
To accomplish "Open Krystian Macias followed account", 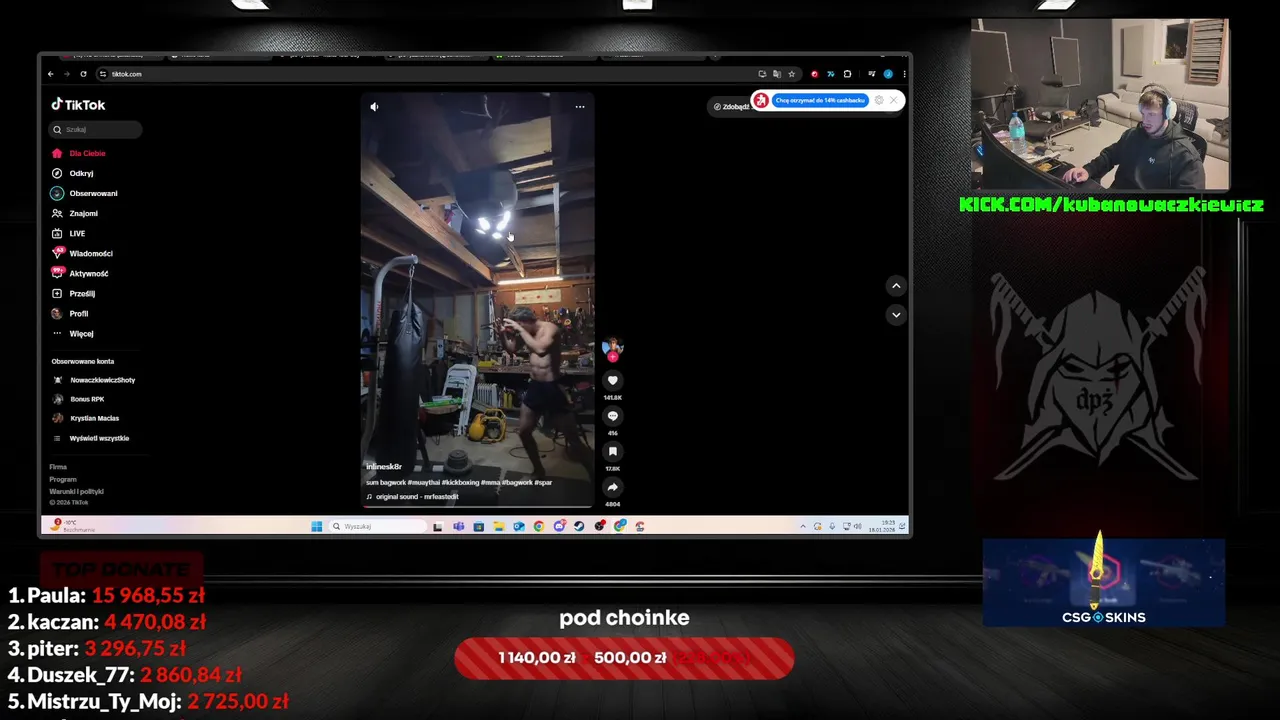I will coord(86,418).
